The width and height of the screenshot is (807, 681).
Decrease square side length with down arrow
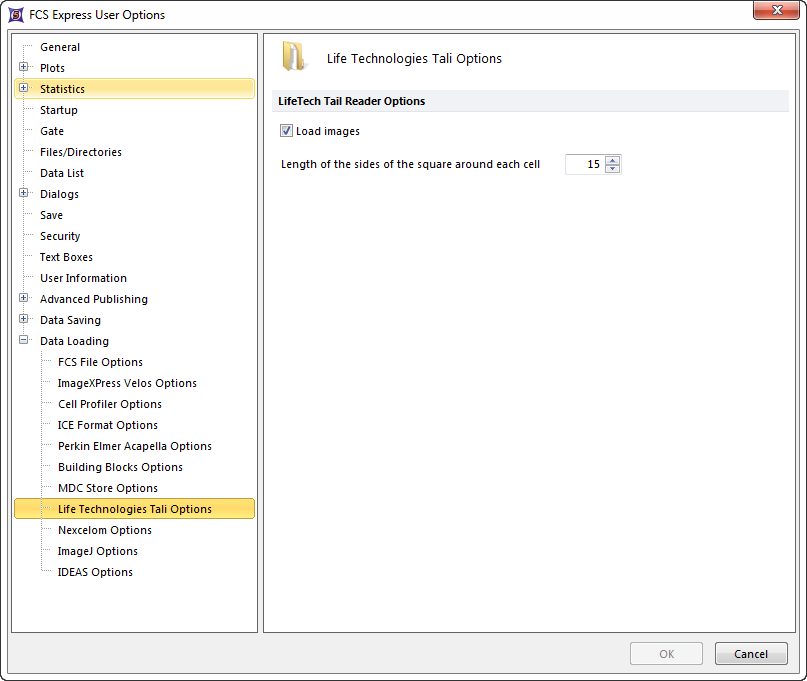click(x=613, y=169)
